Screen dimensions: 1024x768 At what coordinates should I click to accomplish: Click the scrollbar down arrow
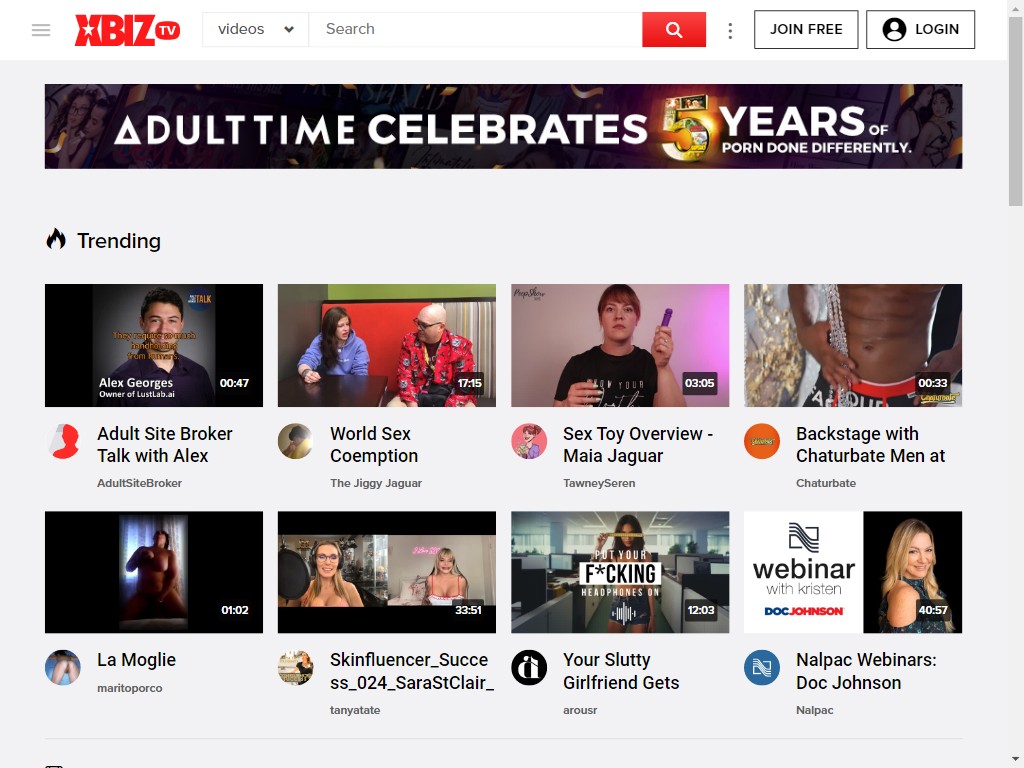(x=1016, y=760)
